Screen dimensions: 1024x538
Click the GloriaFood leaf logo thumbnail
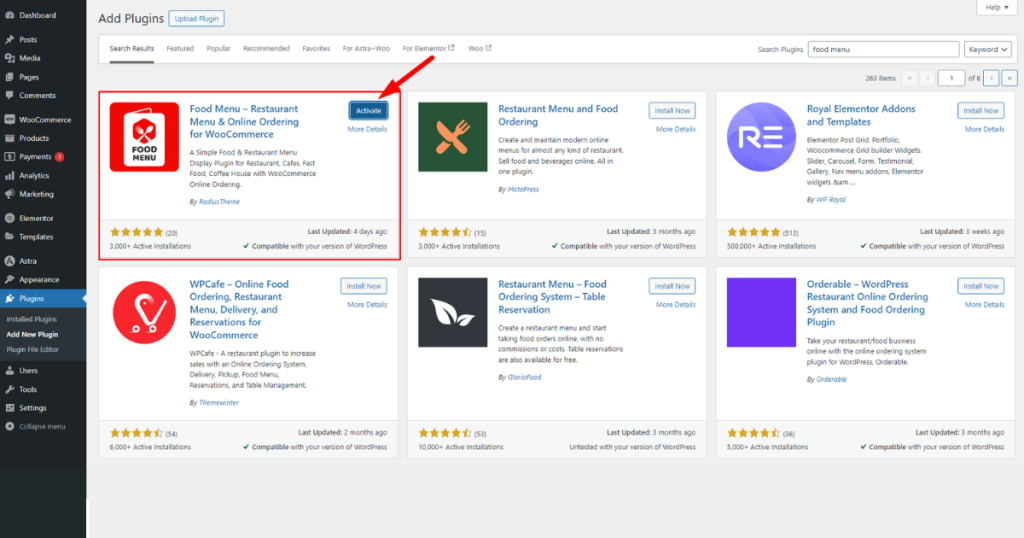coord(453,312)
